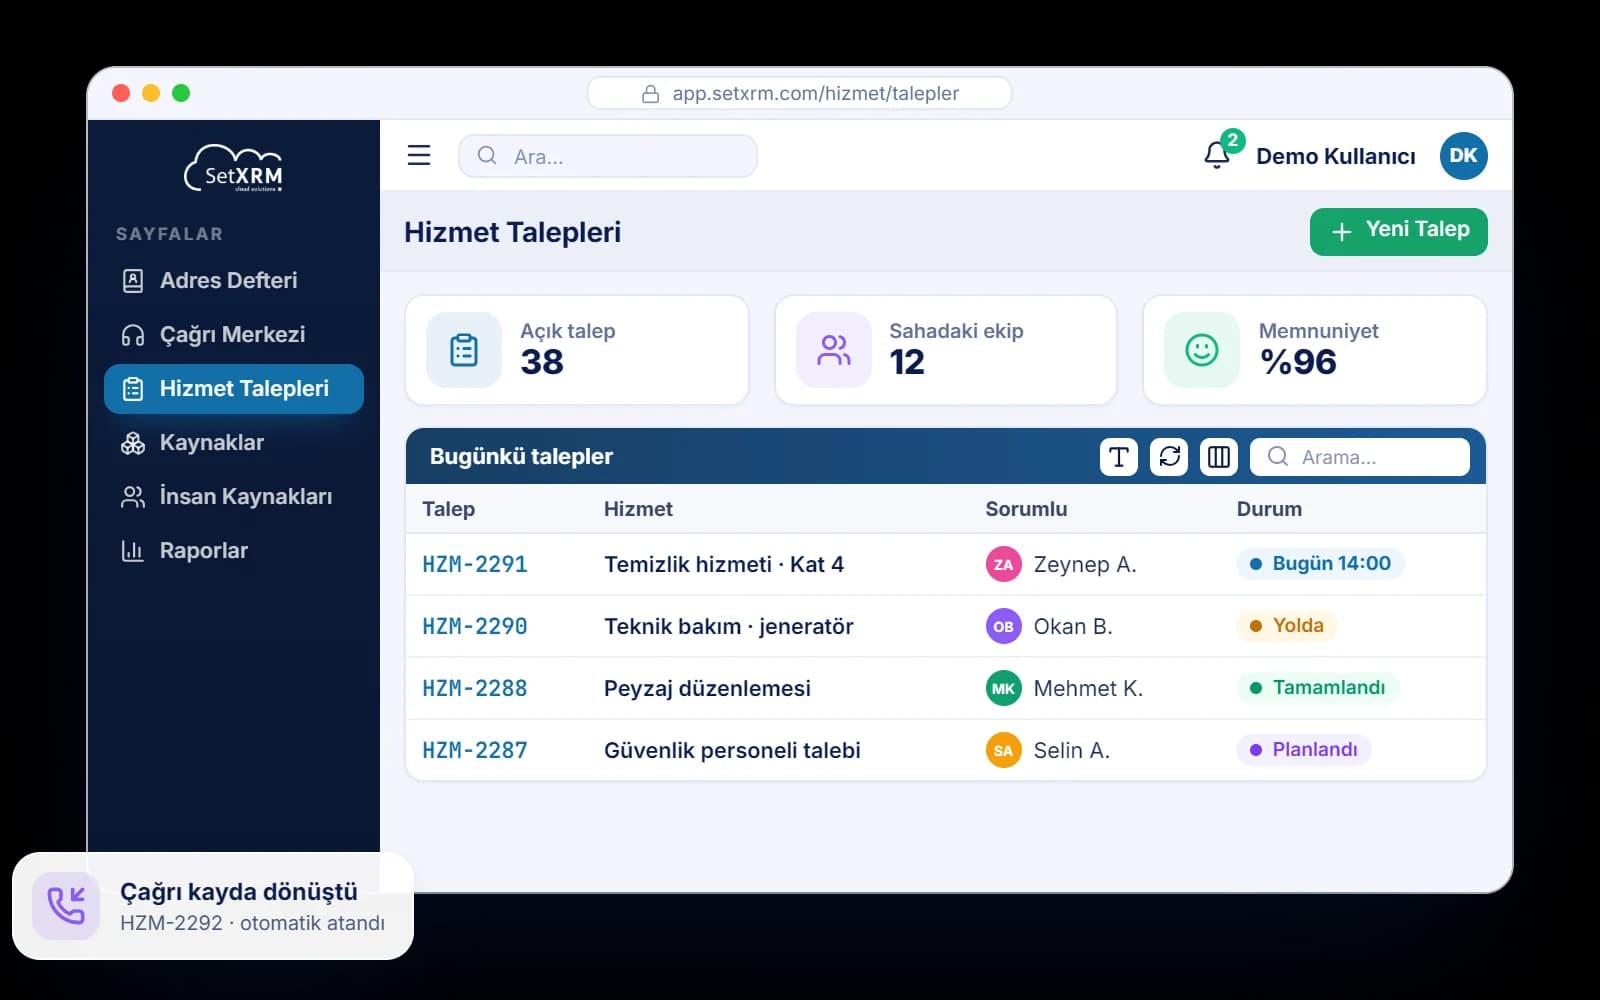The height and width of the screenshot is (1000, 1600).
Task: Click the Açık talep clipboard icon
Action: [464, 350]
